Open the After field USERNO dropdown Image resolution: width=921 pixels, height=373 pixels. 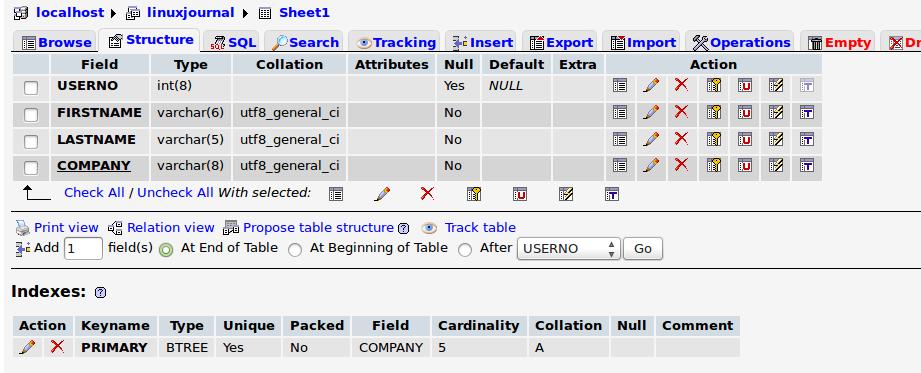coord(568,248)
